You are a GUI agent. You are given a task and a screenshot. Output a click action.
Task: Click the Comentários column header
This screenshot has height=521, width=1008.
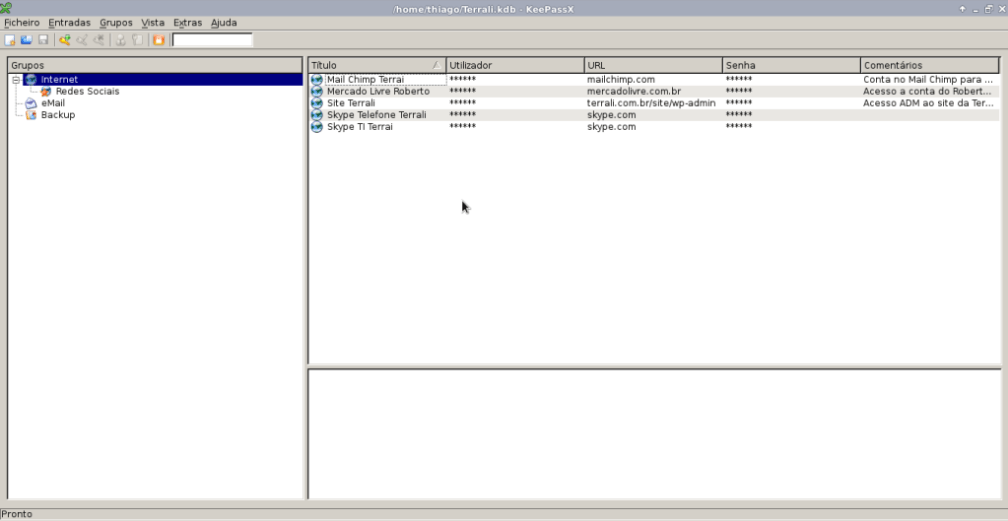(x=929, y=65)
